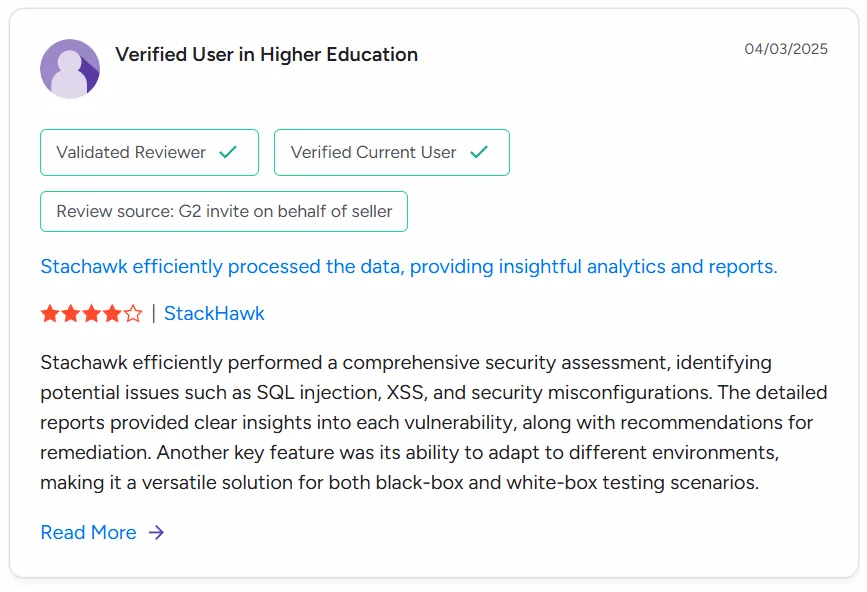This screenshot has height=592, width=867.
Task: Open the StackHawk product link
Action: point(214,314)
